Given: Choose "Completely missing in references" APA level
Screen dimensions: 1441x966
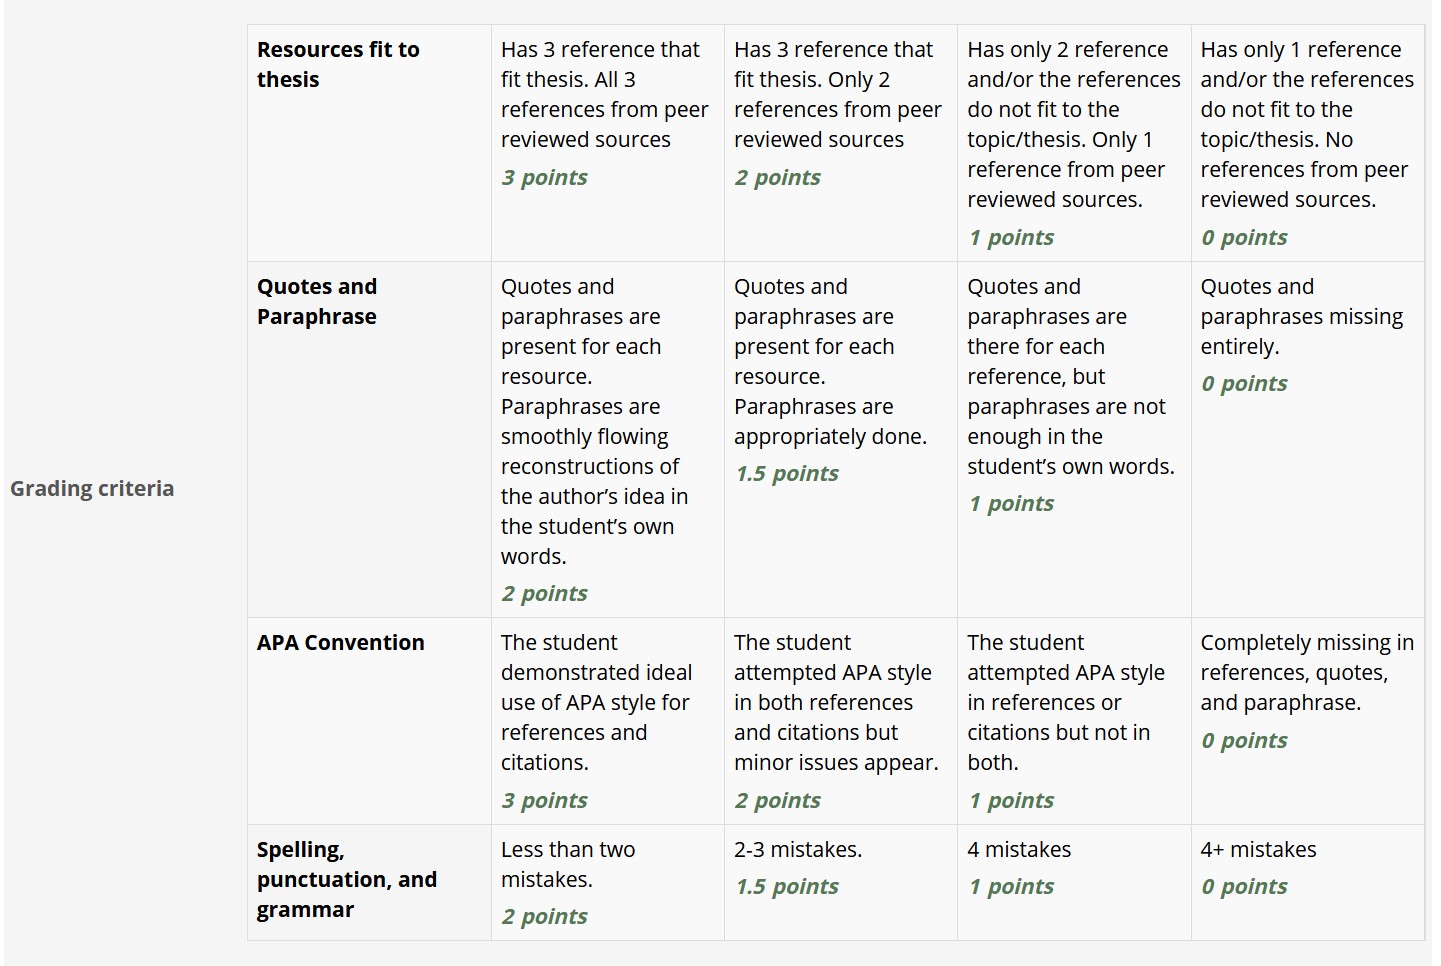Looking at the screenshot, I should (1306, 690).
